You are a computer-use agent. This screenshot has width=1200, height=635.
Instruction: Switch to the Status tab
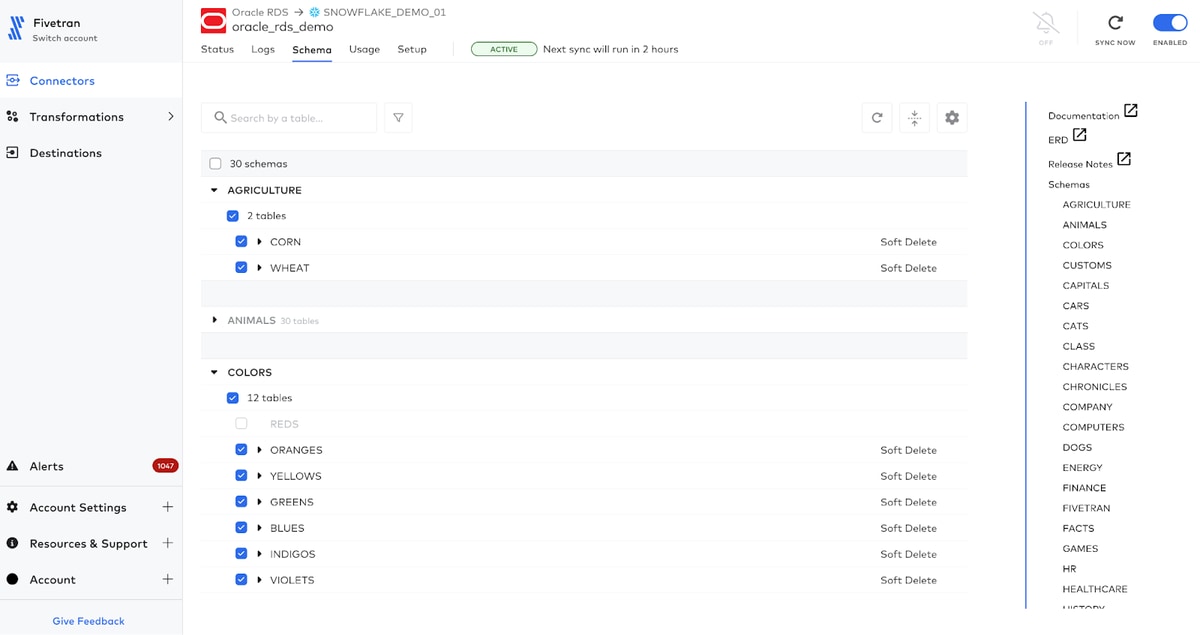pos(217,49)
